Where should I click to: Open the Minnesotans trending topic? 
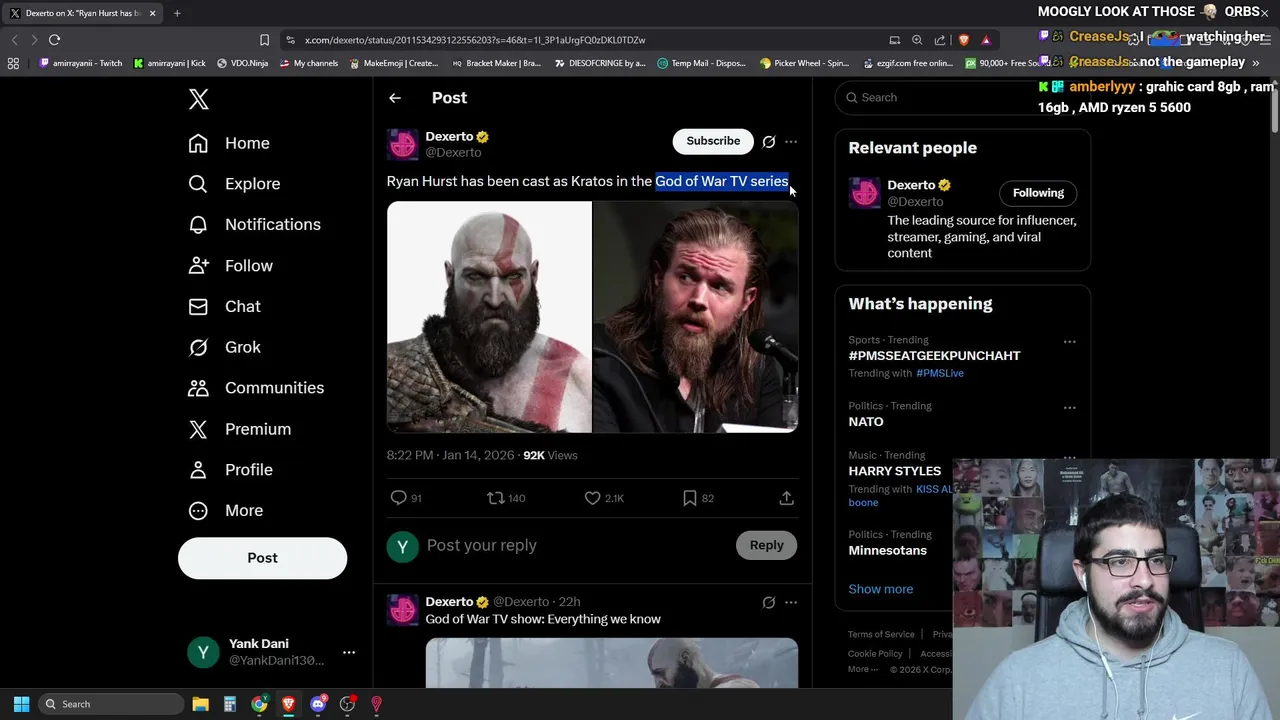coord(887,550)
